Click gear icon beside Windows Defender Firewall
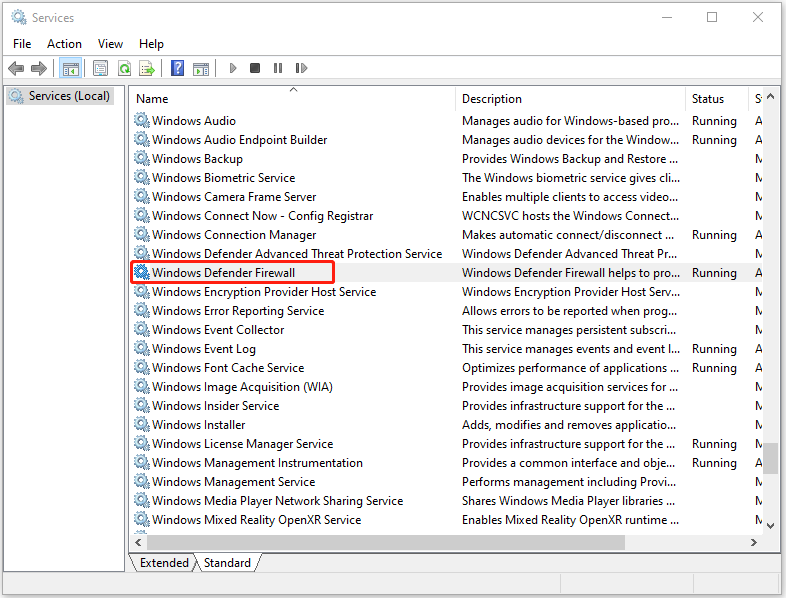Viewport: 786px width, 598px height. pyautogui.click(x=142, y=272)
